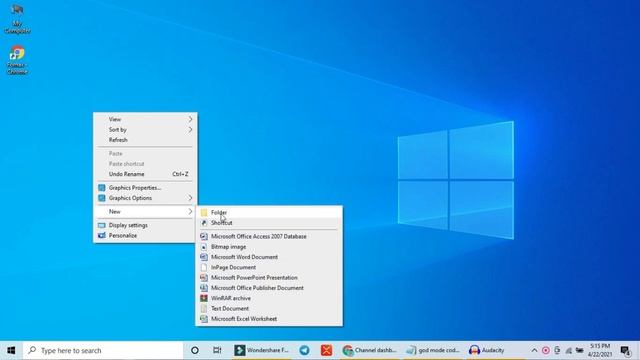The height and width of the screenshot is (360, 640).
Task: Create a new Folder
Action: tap(269, 212)
